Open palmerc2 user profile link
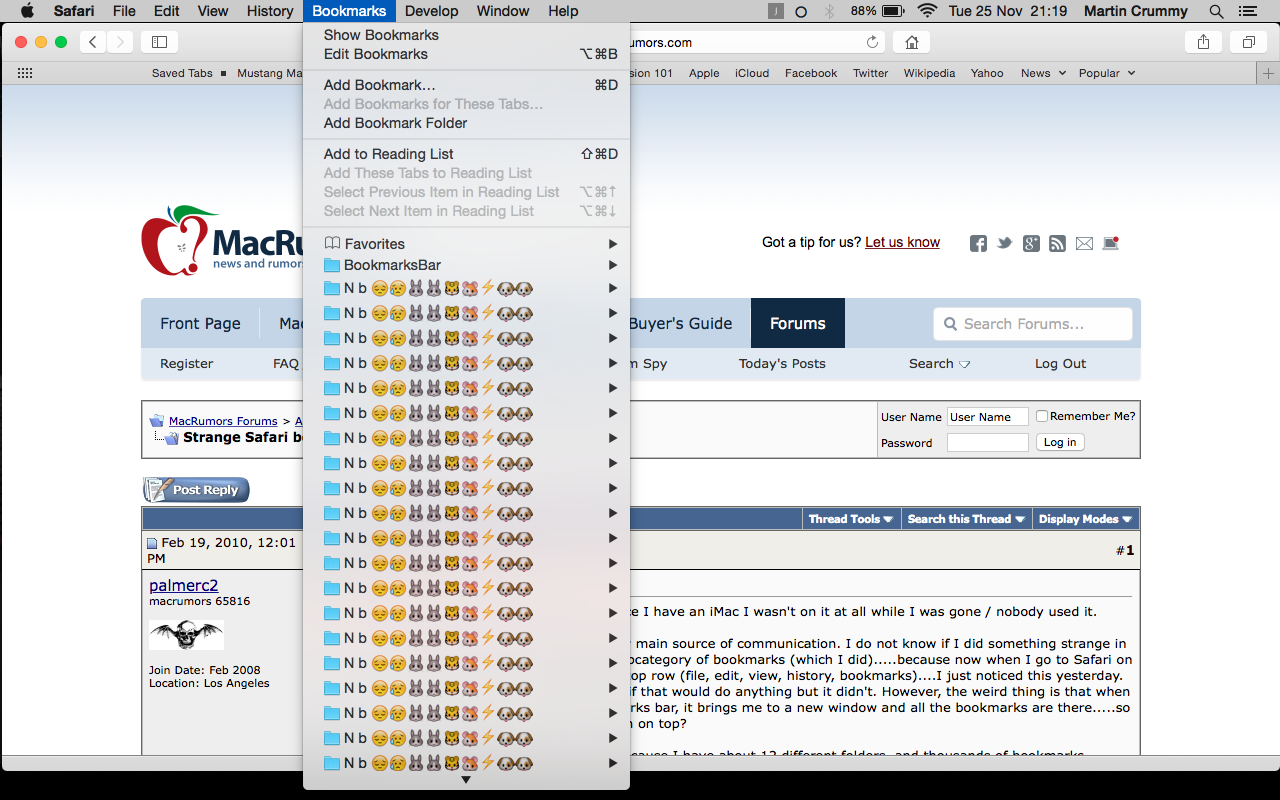 [184, 585]
